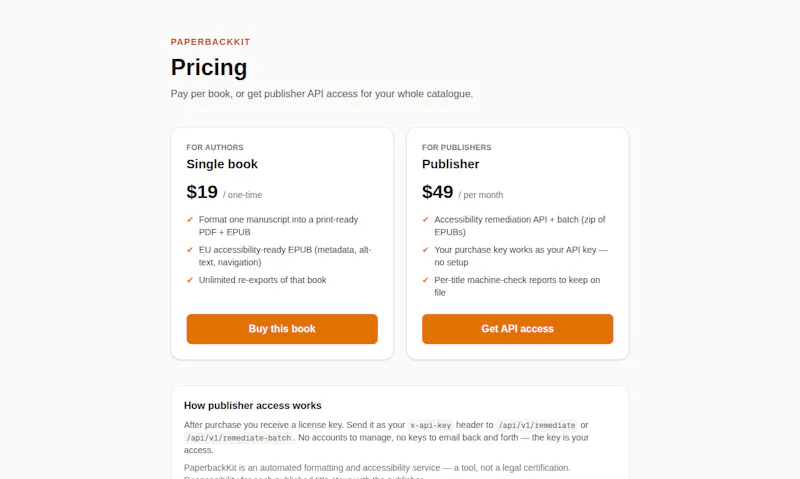
Task: Click checkmark next to EU accessibility-ready EPUB
Action: click(190, 250)
